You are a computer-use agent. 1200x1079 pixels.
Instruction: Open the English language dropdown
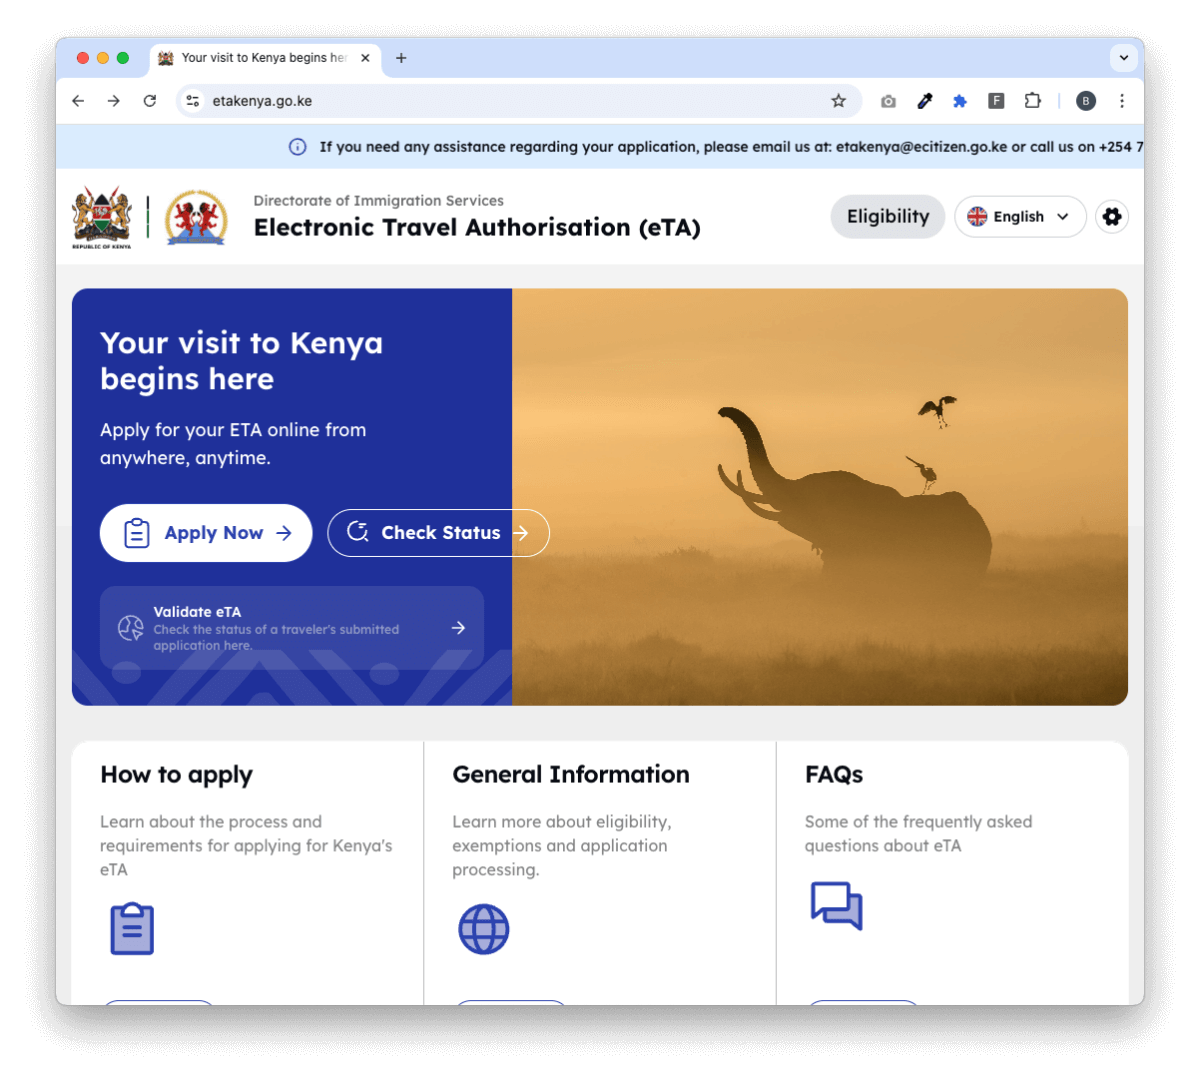click(x=1020, y=217)
